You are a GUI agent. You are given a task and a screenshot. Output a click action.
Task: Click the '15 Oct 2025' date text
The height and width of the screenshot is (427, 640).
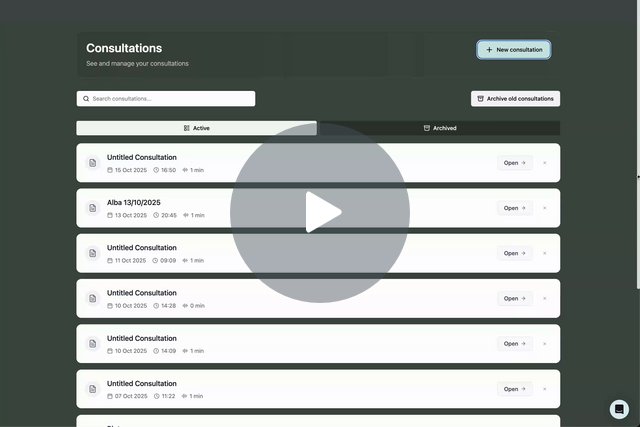coord(131,170)
